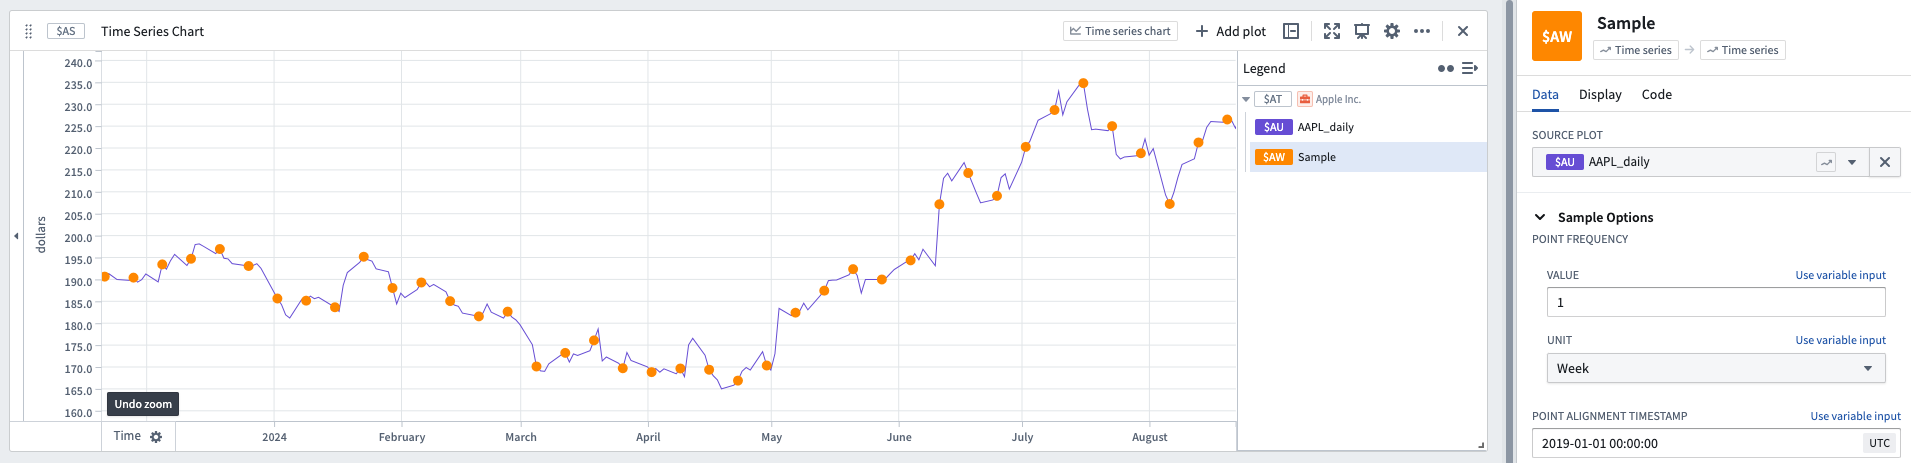Viewport: 1911px width, 463px height.
Task: Open source plot dropdown arrow
Action: (x=1852, y=162)
